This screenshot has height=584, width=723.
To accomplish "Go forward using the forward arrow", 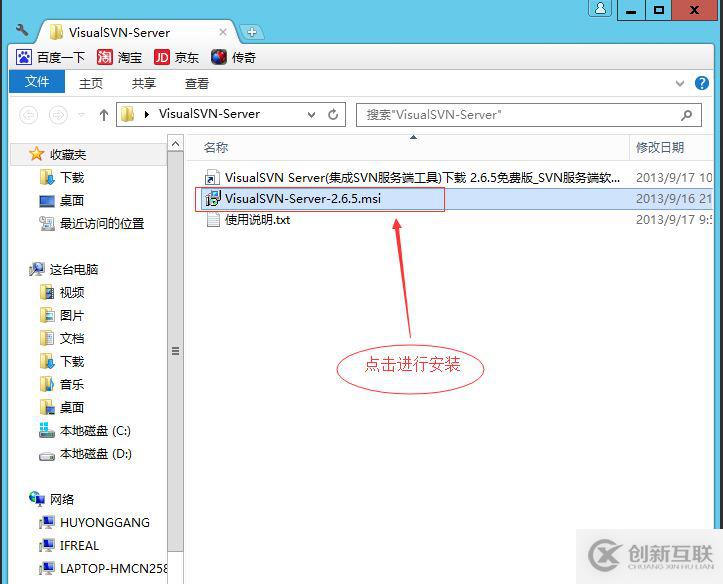I will (x=58, y=114).
